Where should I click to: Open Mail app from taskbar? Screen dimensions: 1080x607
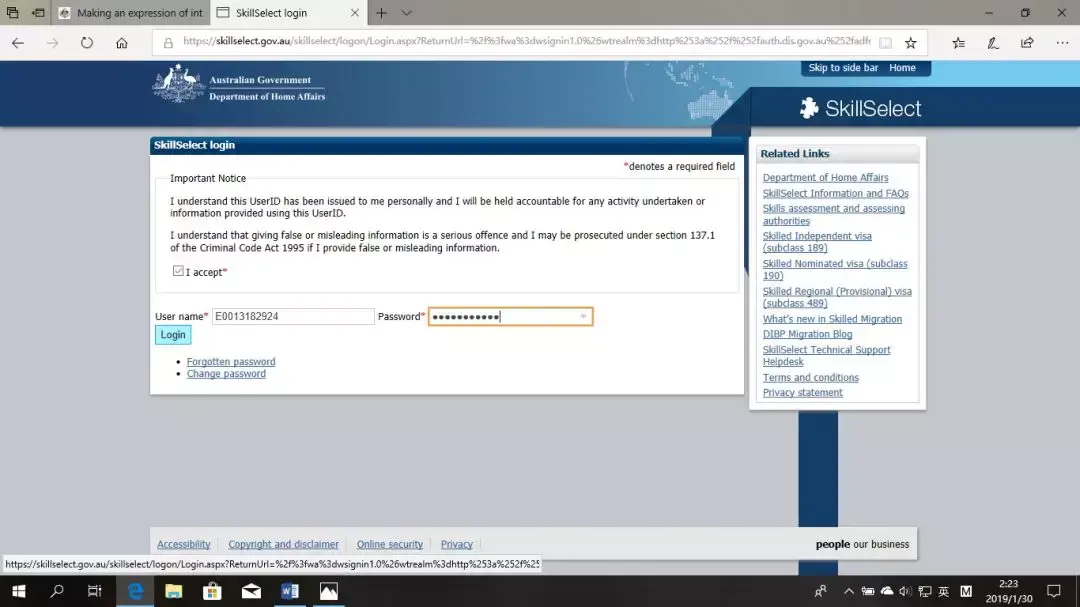click(251, 591)
